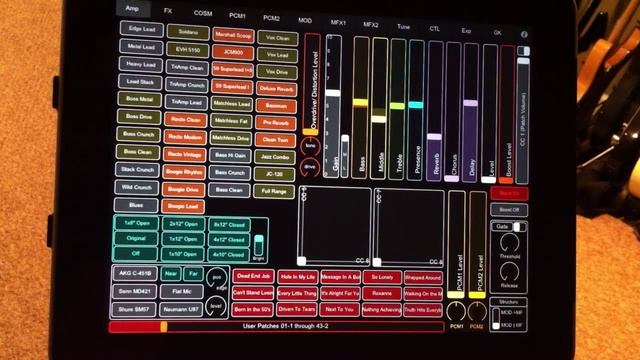Screen dimensions: 640x360
Task: Choose the Marshall Scoop amp
Action: click(233, 35)
